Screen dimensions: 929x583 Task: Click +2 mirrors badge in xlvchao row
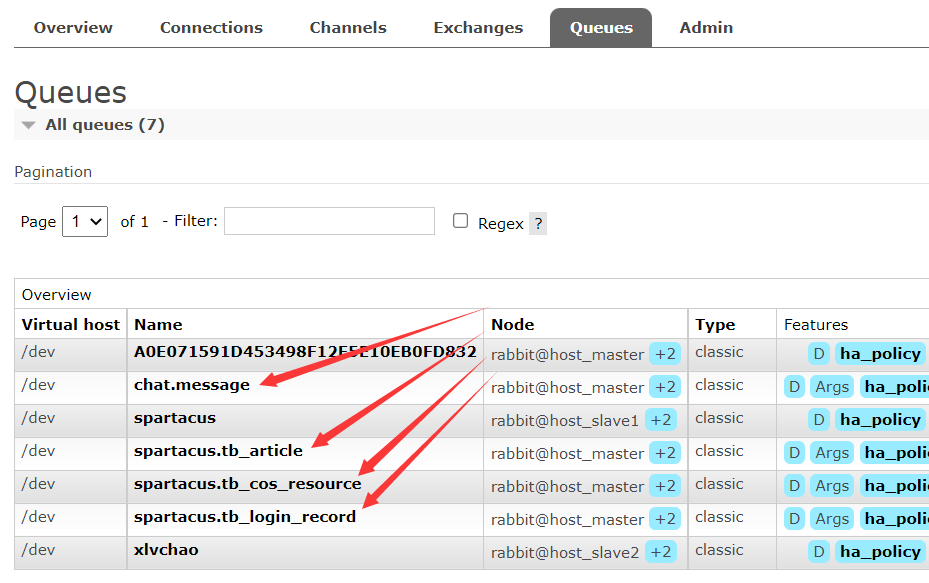661,552
